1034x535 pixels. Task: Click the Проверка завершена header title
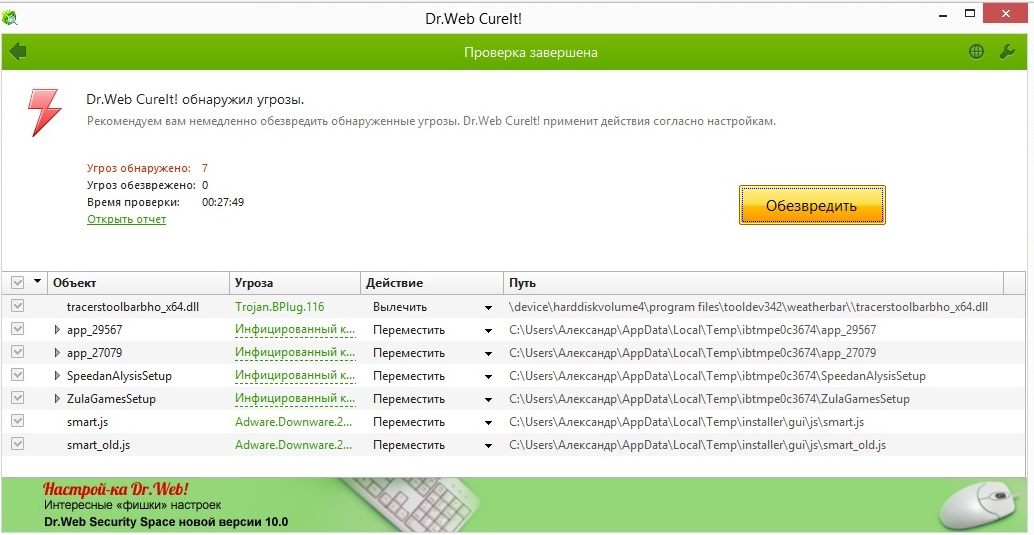click(531, 52)
